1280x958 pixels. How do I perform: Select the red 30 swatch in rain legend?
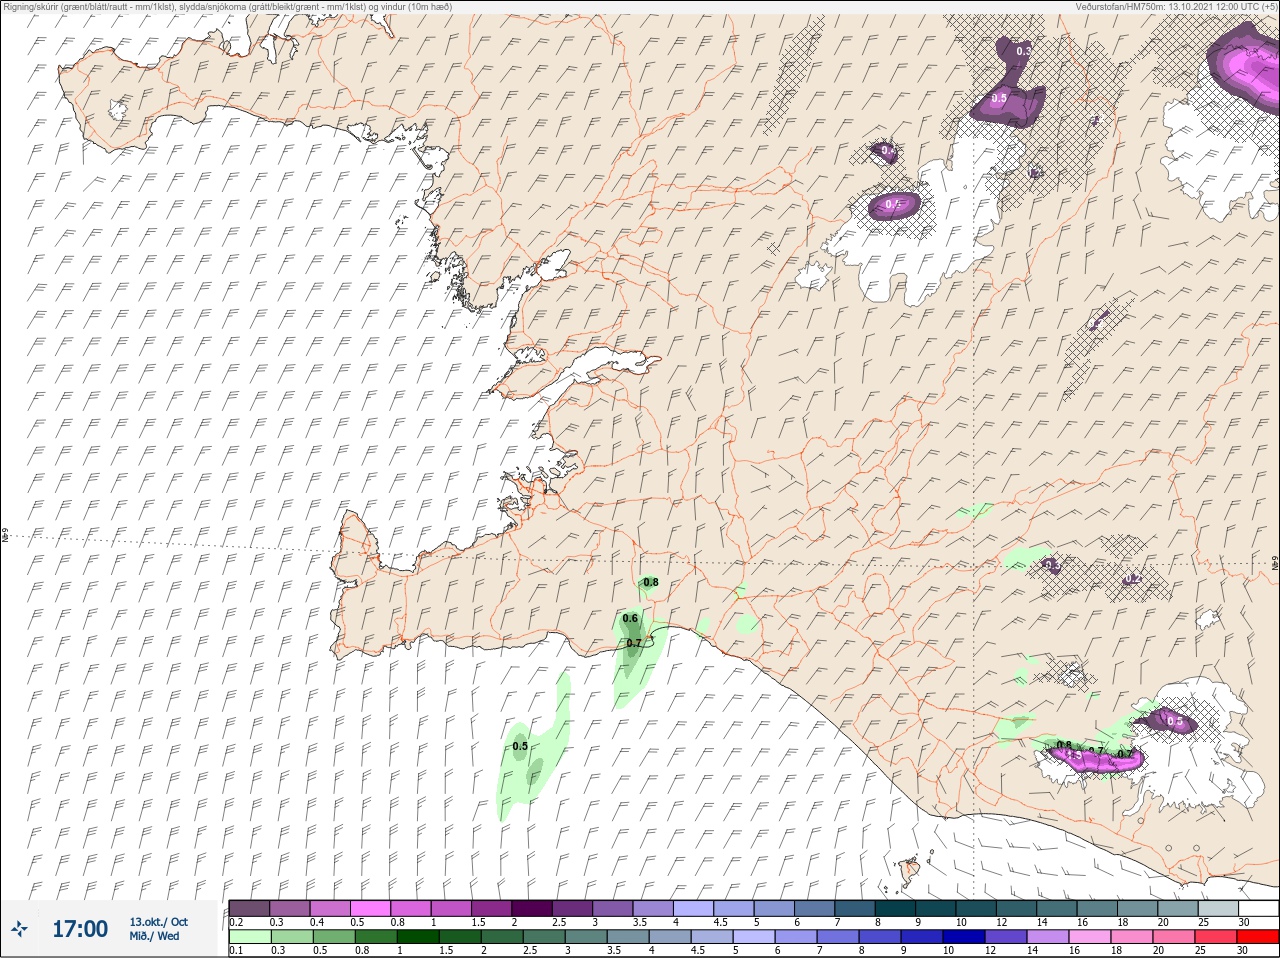tap(1258, 937)
